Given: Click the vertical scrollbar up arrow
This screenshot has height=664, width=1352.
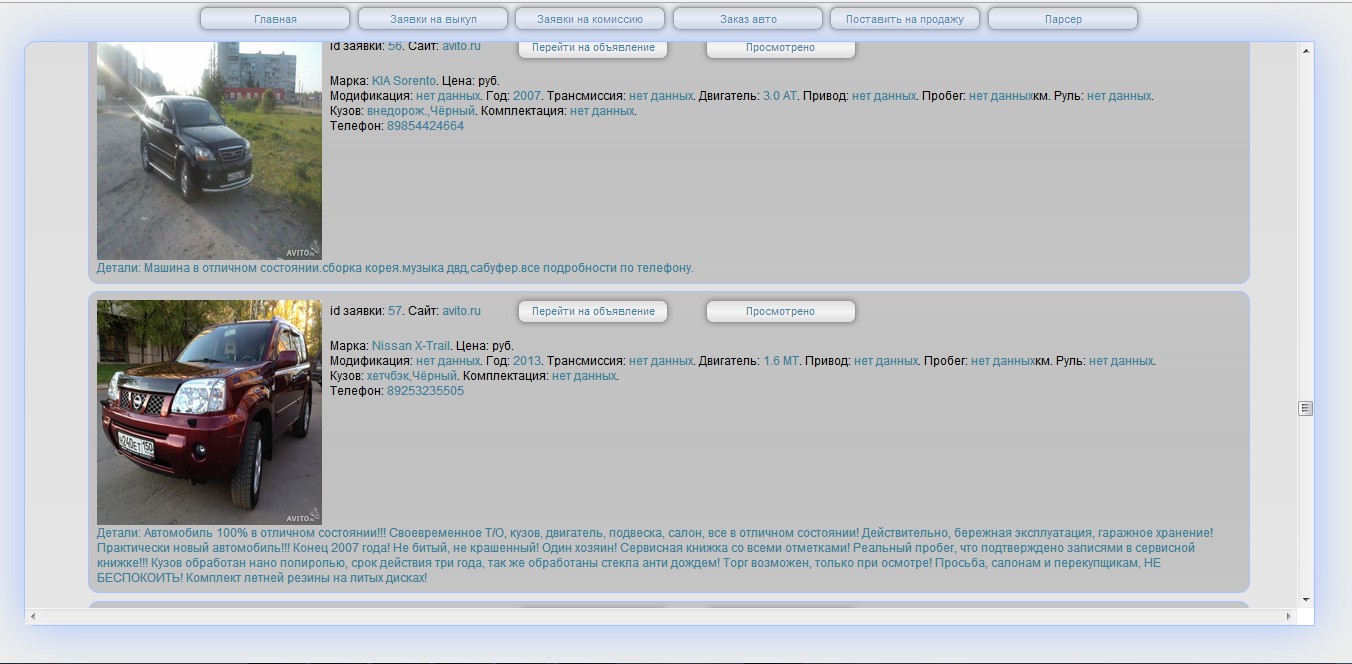Looking at the screenshot, I should [x=1306, y=50].
